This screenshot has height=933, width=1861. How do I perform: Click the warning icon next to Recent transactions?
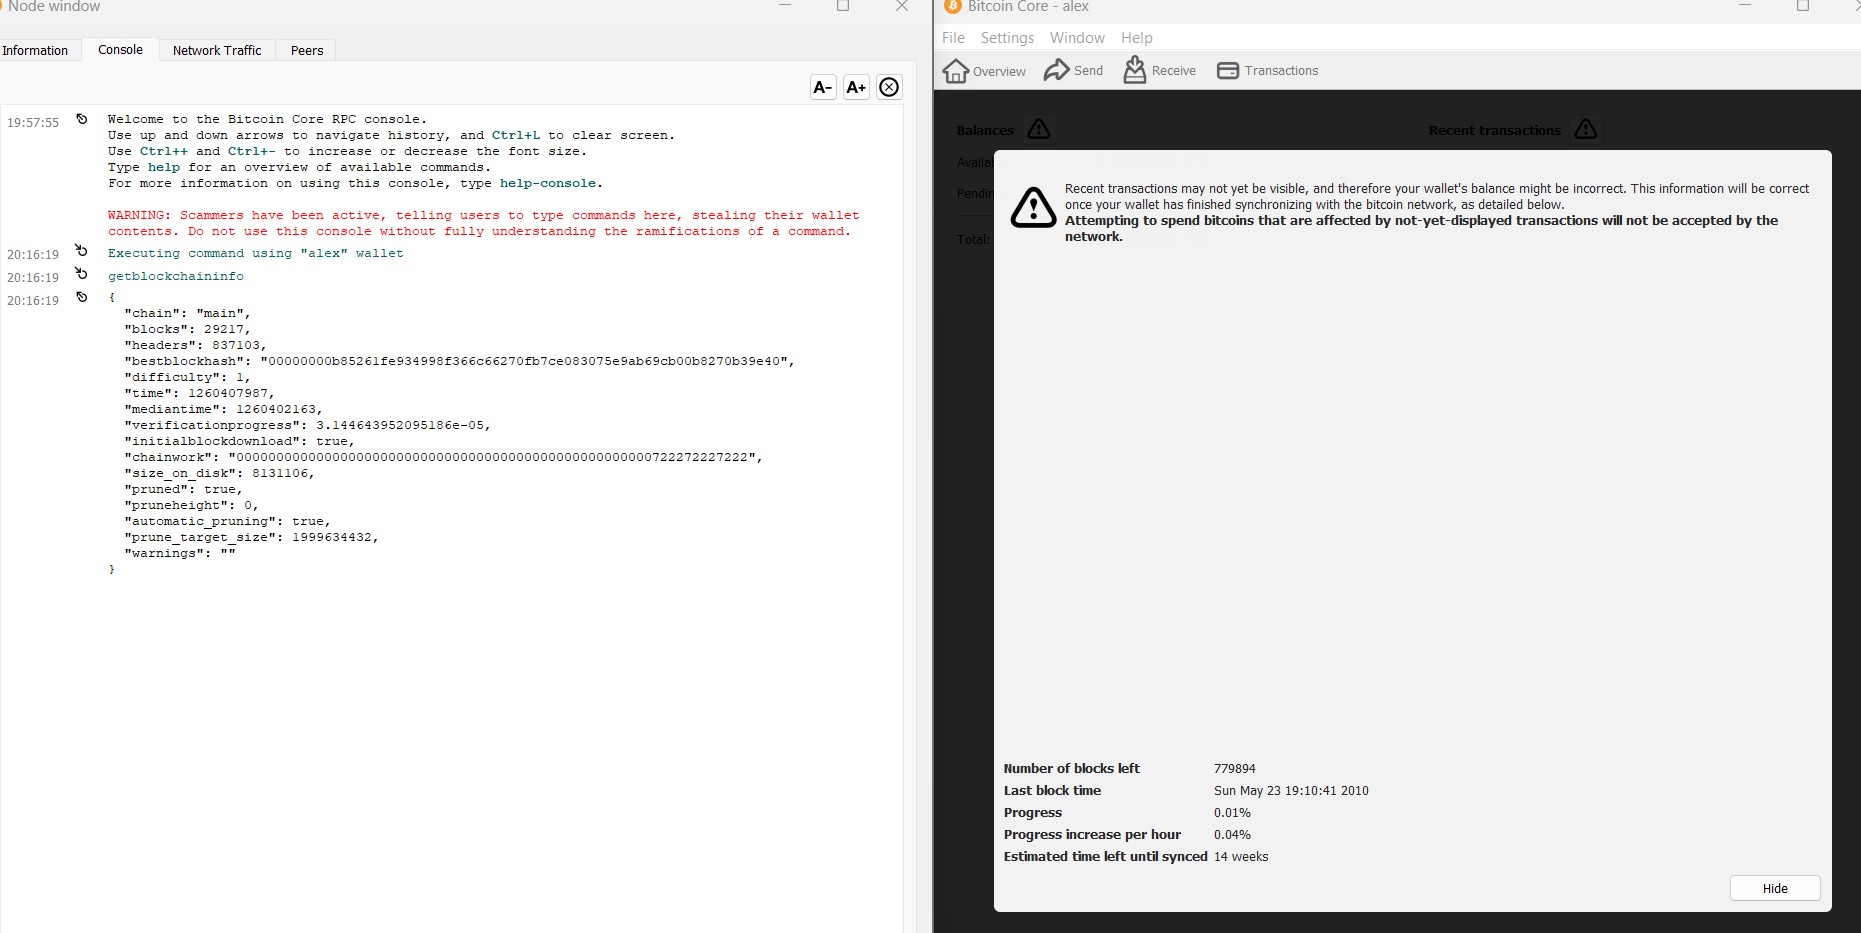tap(1586, 129)
